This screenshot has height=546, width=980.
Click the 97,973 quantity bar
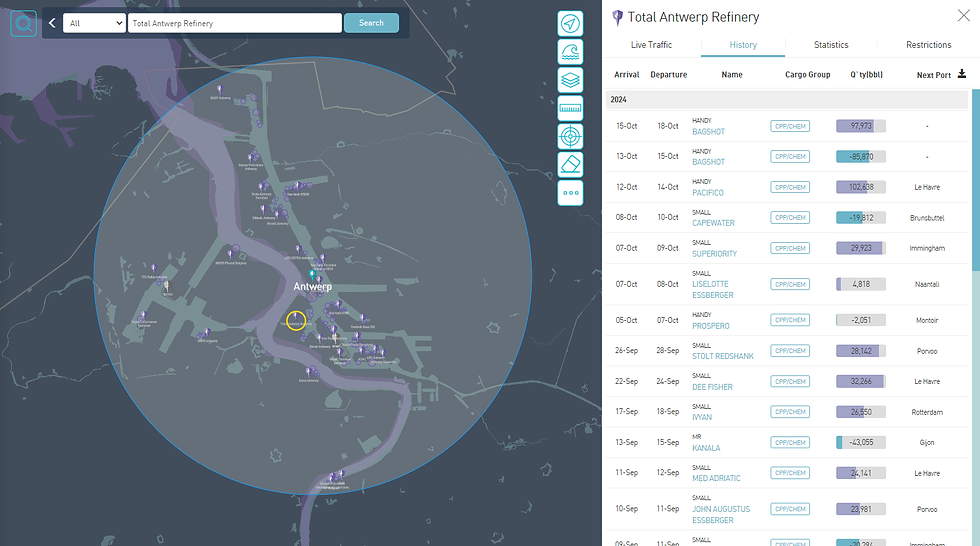pos(861,126)
